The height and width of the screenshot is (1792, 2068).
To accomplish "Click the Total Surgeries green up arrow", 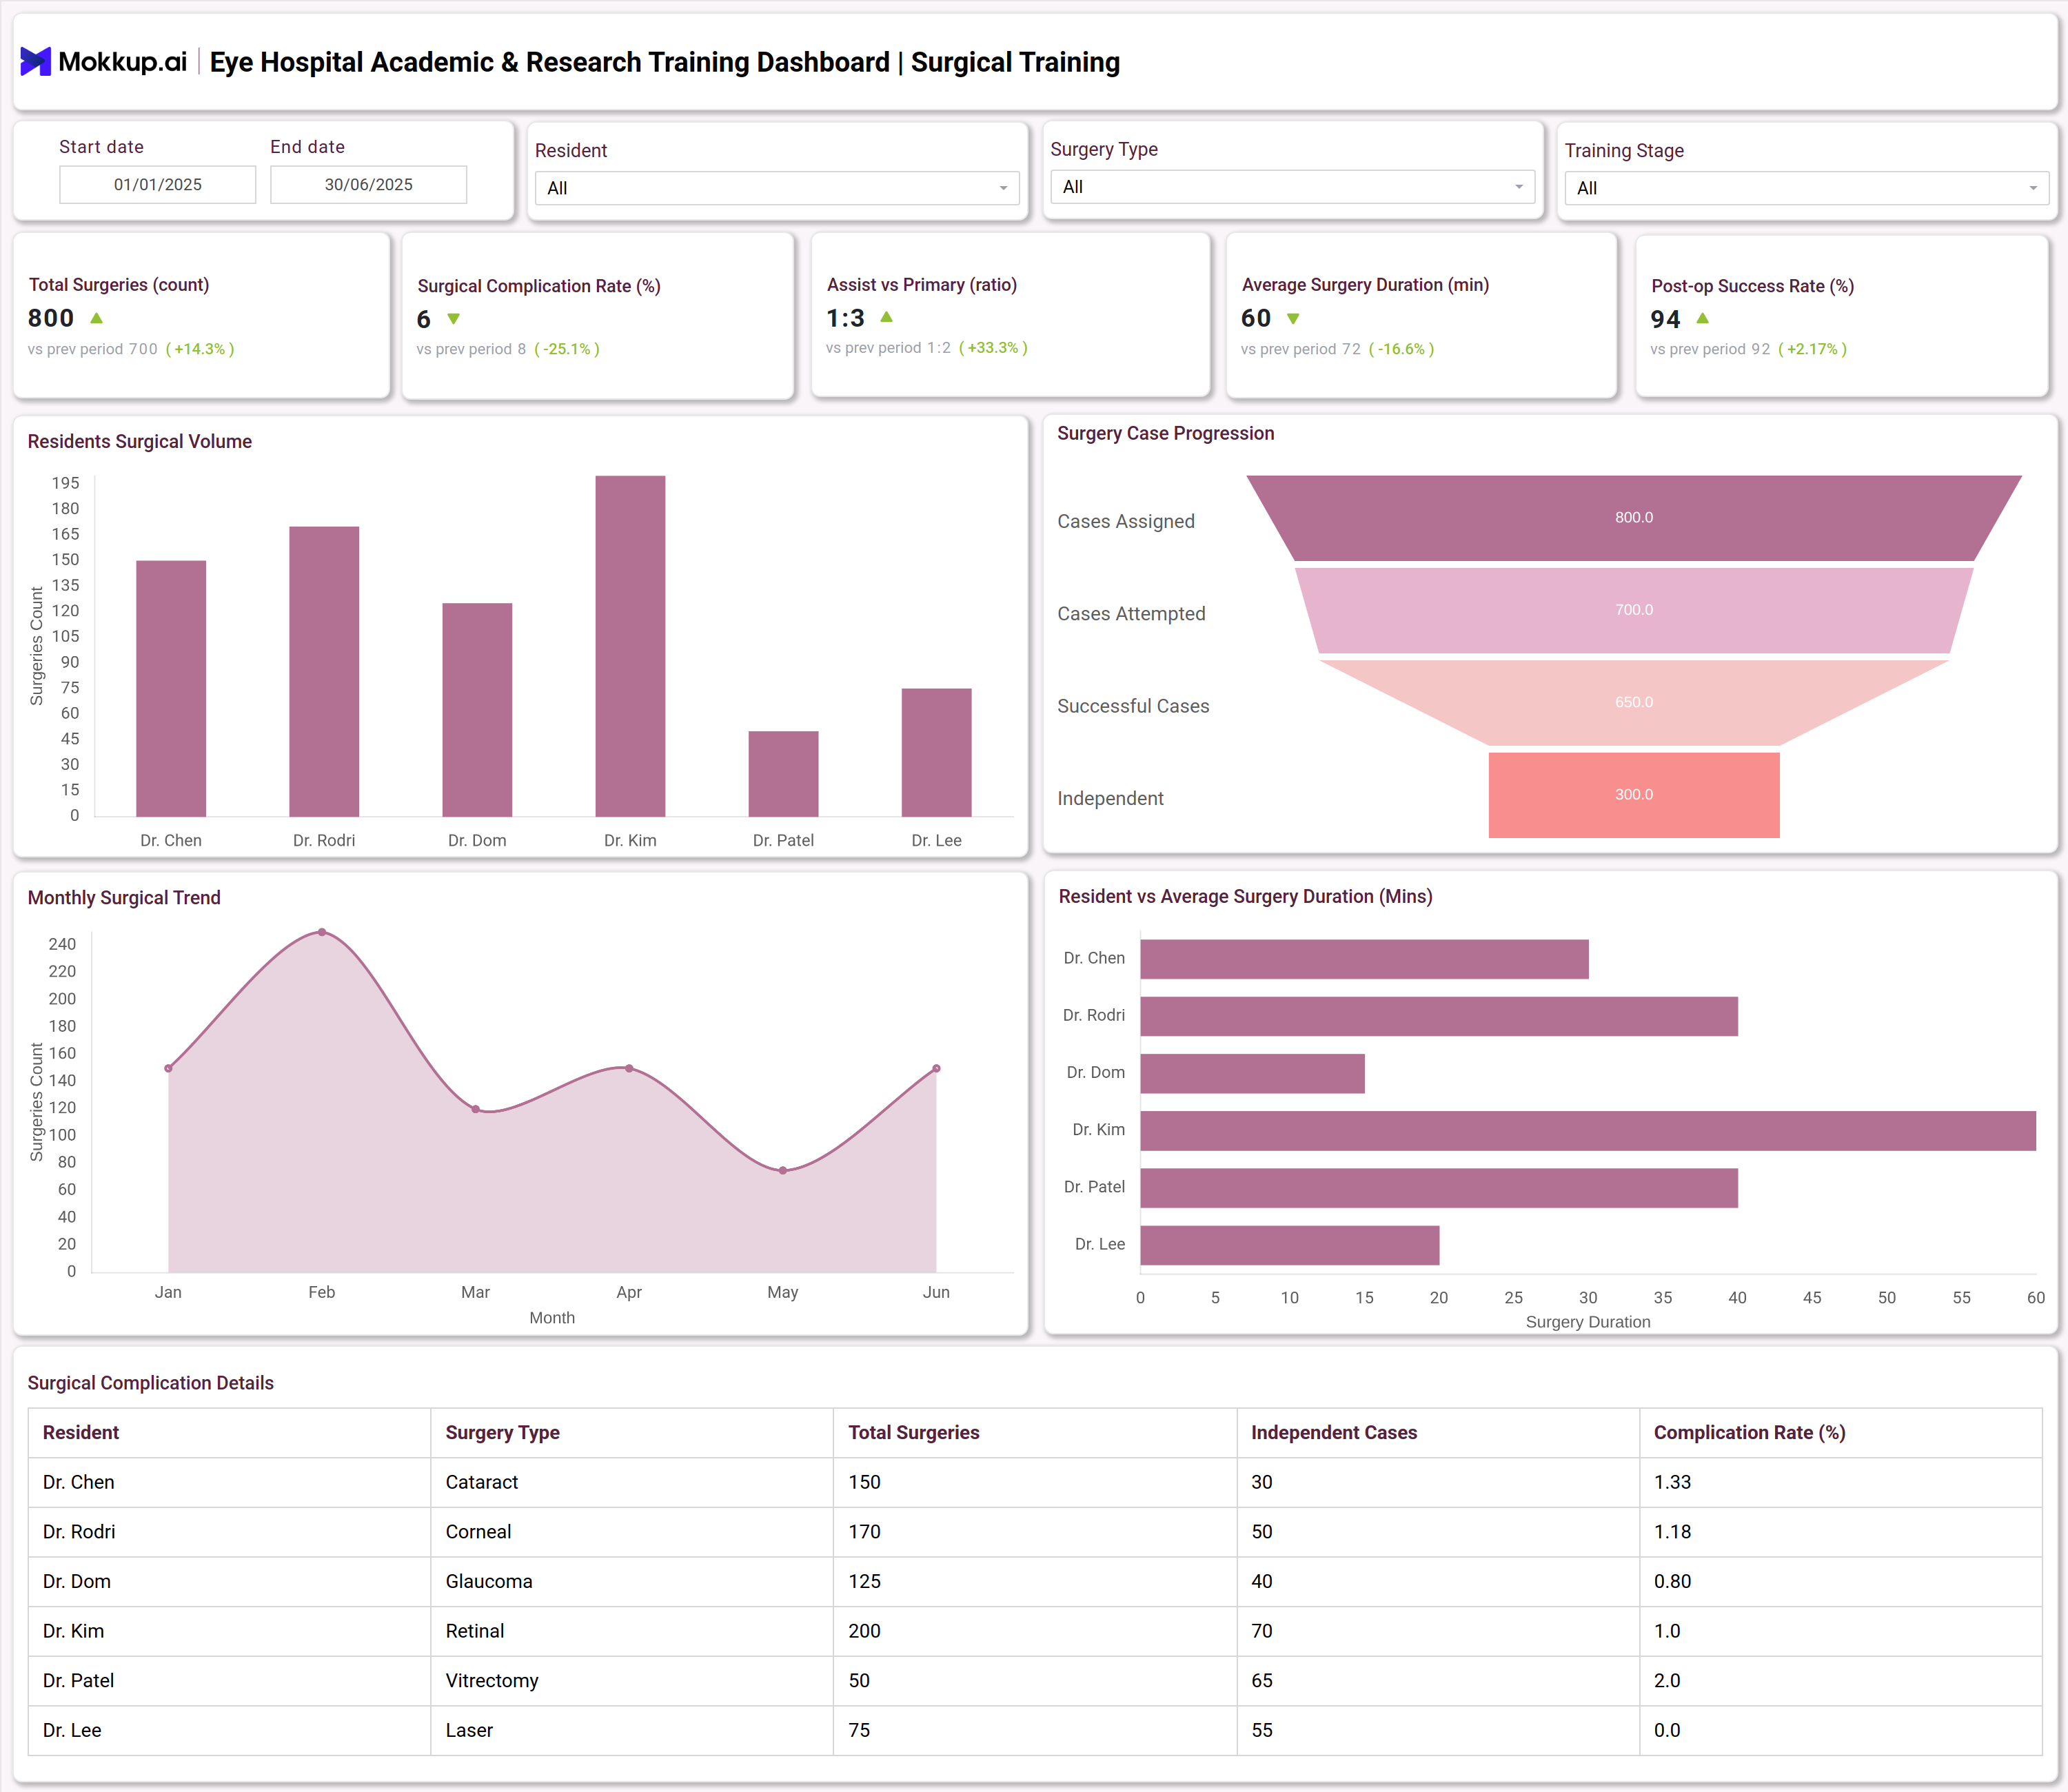I will coord(97,318).
